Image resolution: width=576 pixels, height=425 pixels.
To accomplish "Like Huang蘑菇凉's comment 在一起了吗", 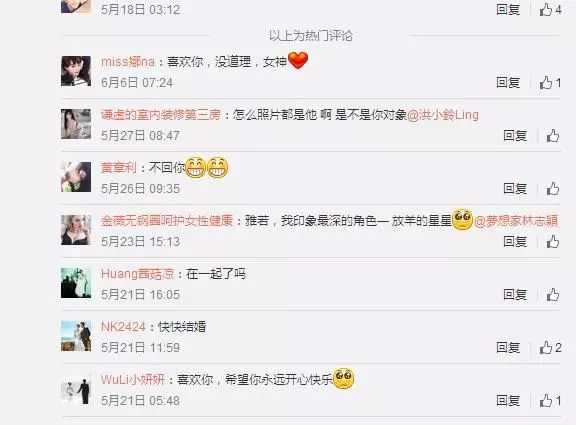I will point(552,295).
